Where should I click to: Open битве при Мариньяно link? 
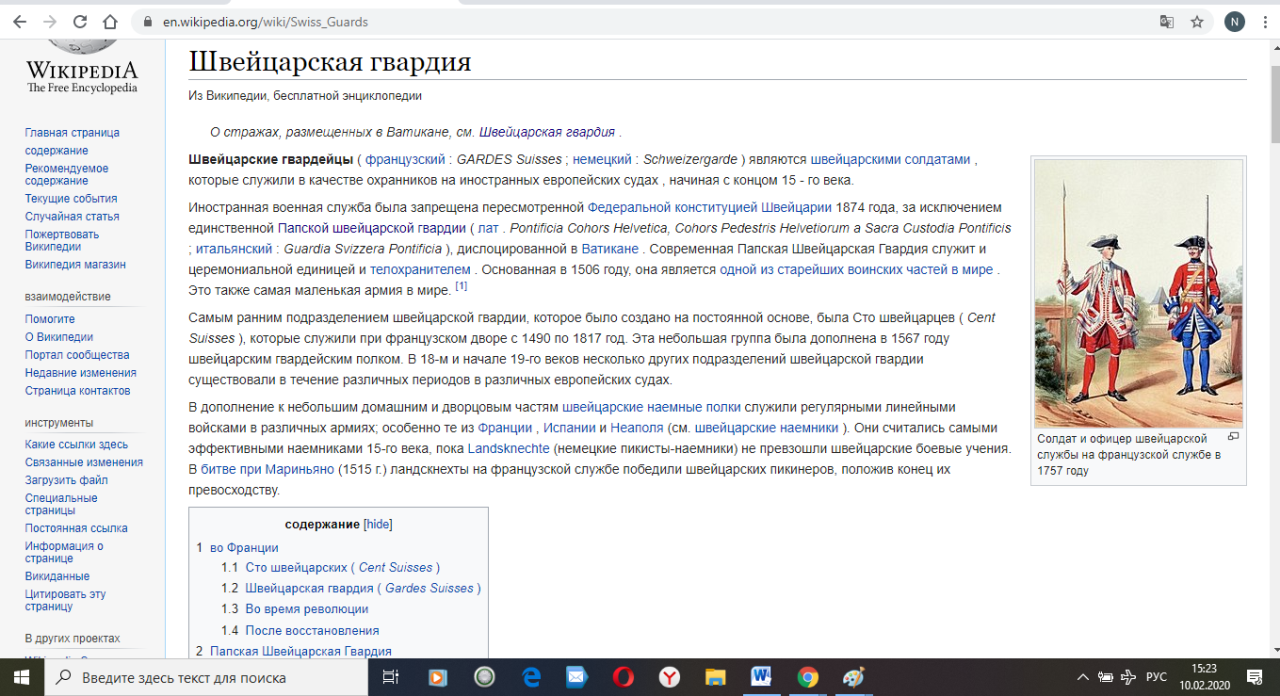(x=267, y=468)
